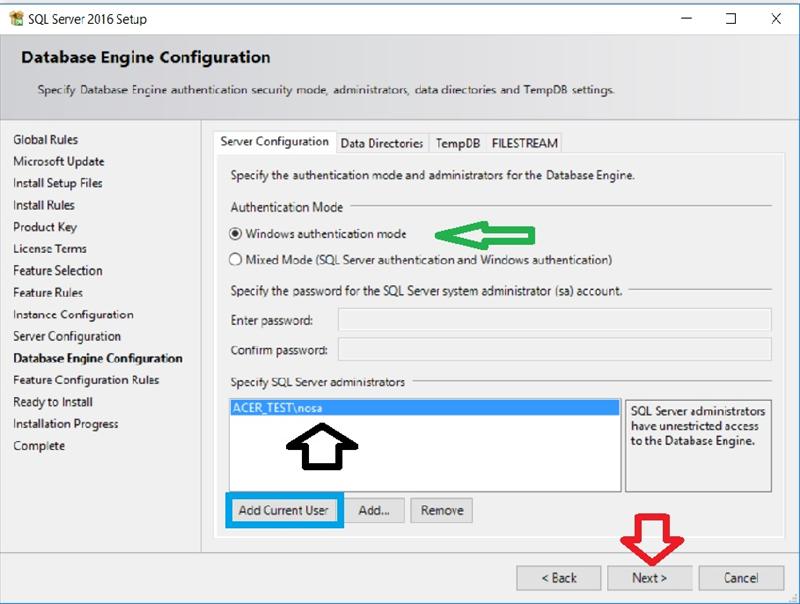Proceed with the Next button
The image size is (800, 604).
[648, 578]
